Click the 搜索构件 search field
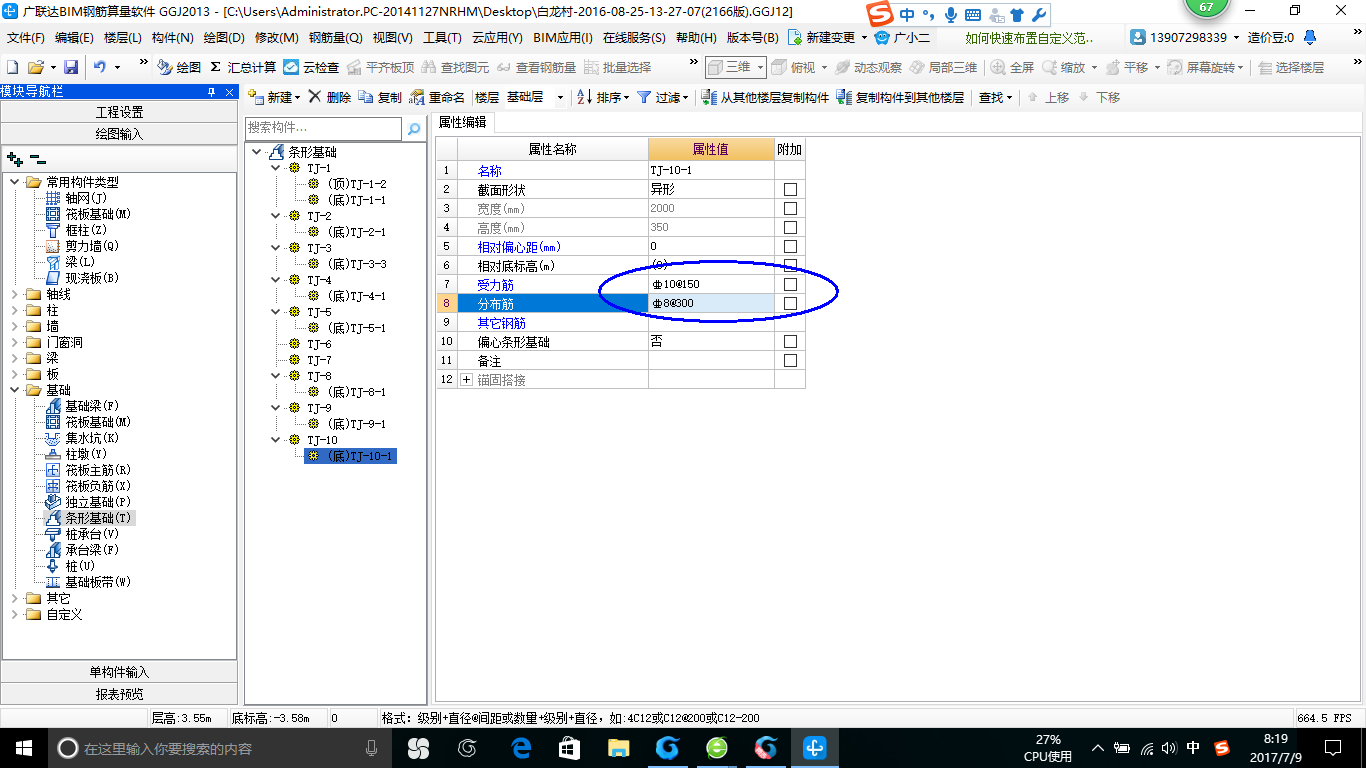Image resolution: width=1366 pixels, height=768 pixels. [323, 129]
